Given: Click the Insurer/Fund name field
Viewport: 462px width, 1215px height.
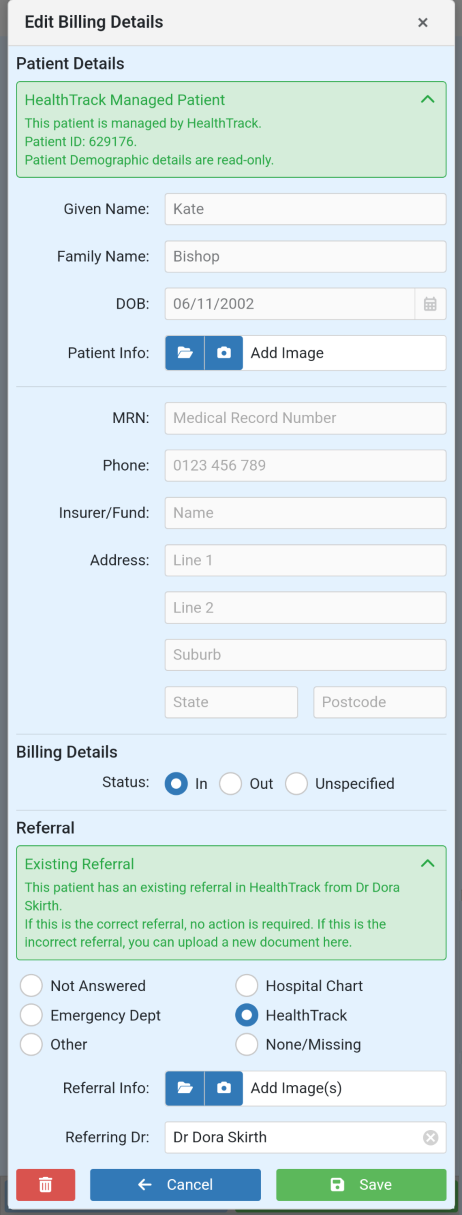Looking at the screenshot, I should click(306, 513).
